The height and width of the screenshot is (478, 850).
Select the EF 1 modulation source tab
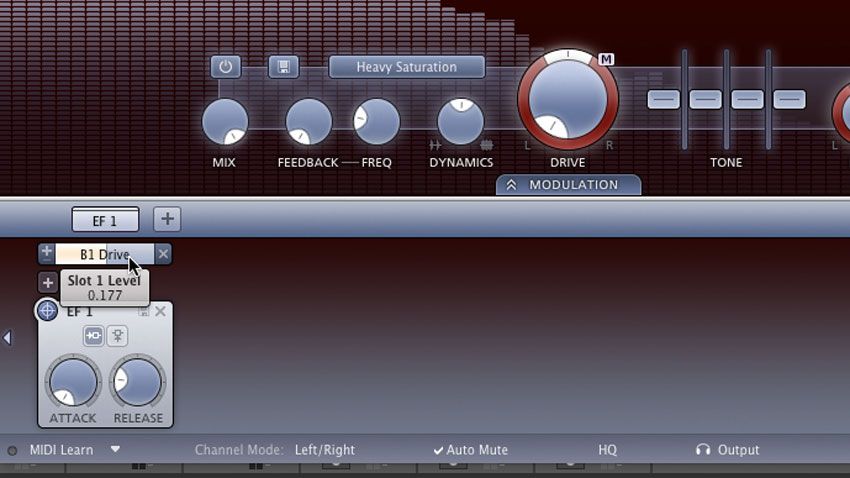(105, 220)
